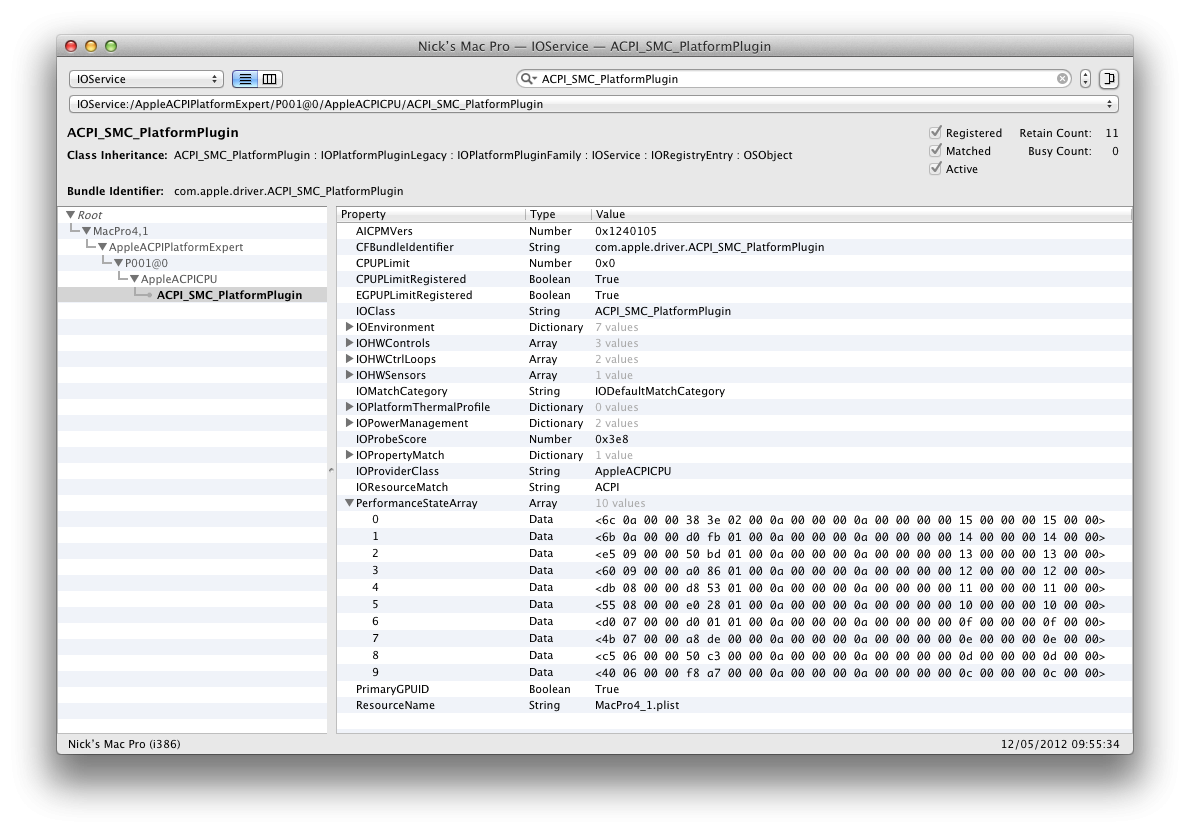Open the registry path pop-up menu

coord(593,104)
